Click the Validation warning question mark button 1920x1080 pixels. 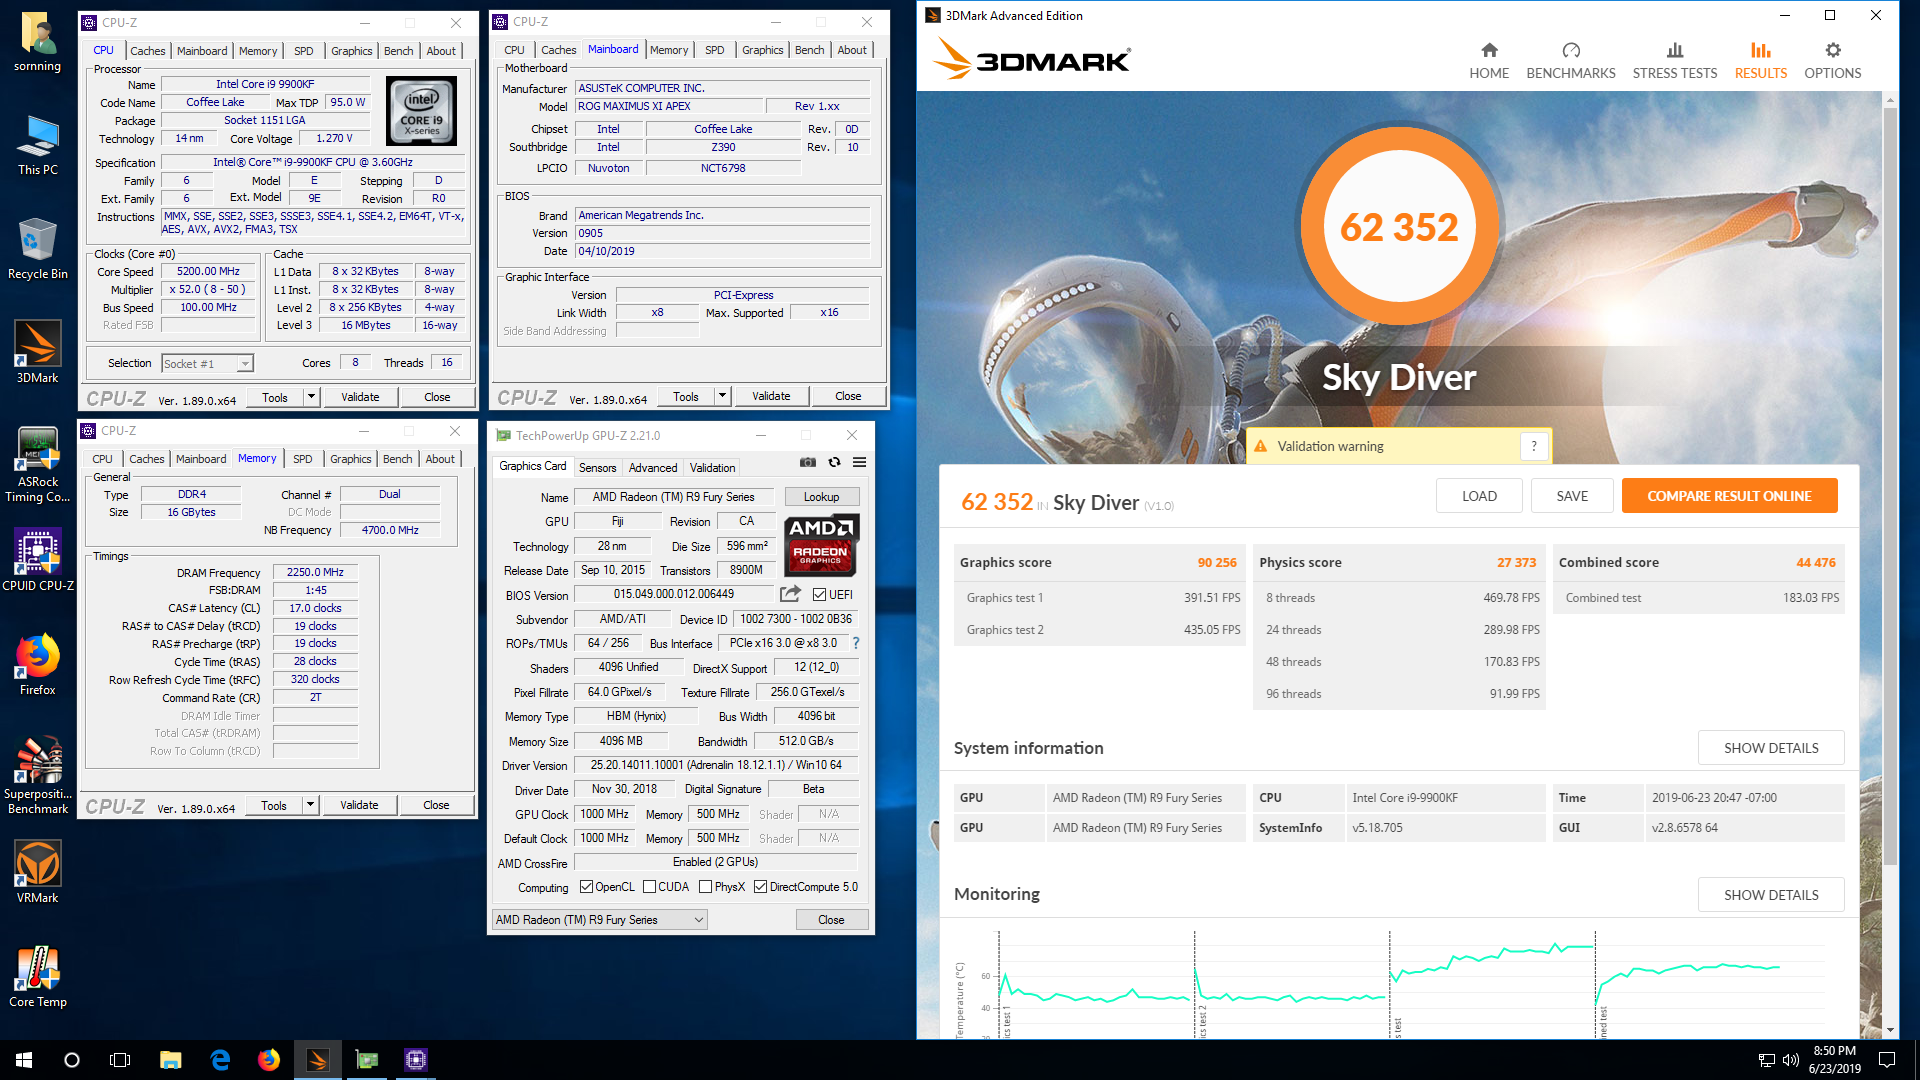pyautogui.click(x=1534, y=446)
